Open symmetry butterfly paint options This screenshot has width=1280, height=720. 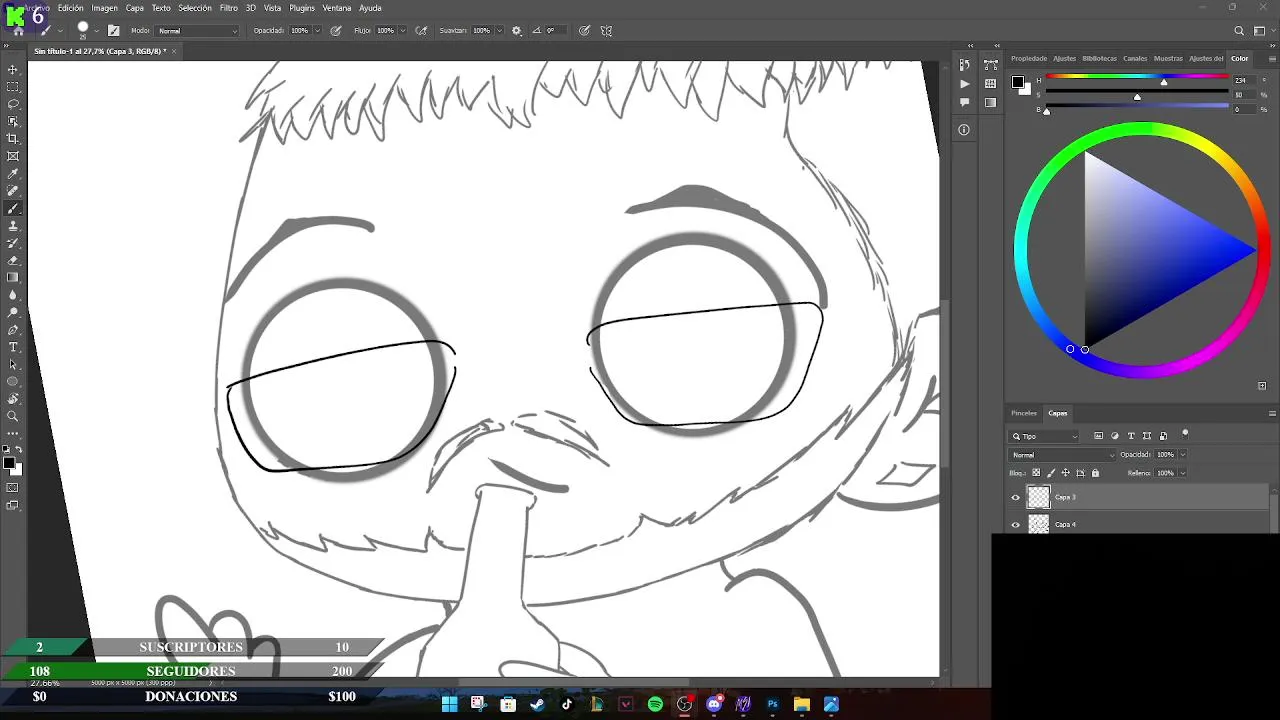(606, 30)
